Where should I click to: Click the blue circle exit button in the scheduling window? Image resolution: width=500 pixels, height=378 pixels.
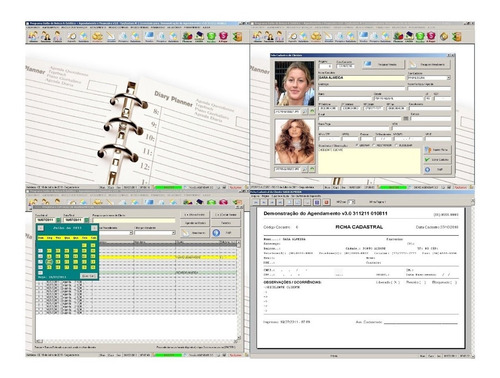click(226, 233)
